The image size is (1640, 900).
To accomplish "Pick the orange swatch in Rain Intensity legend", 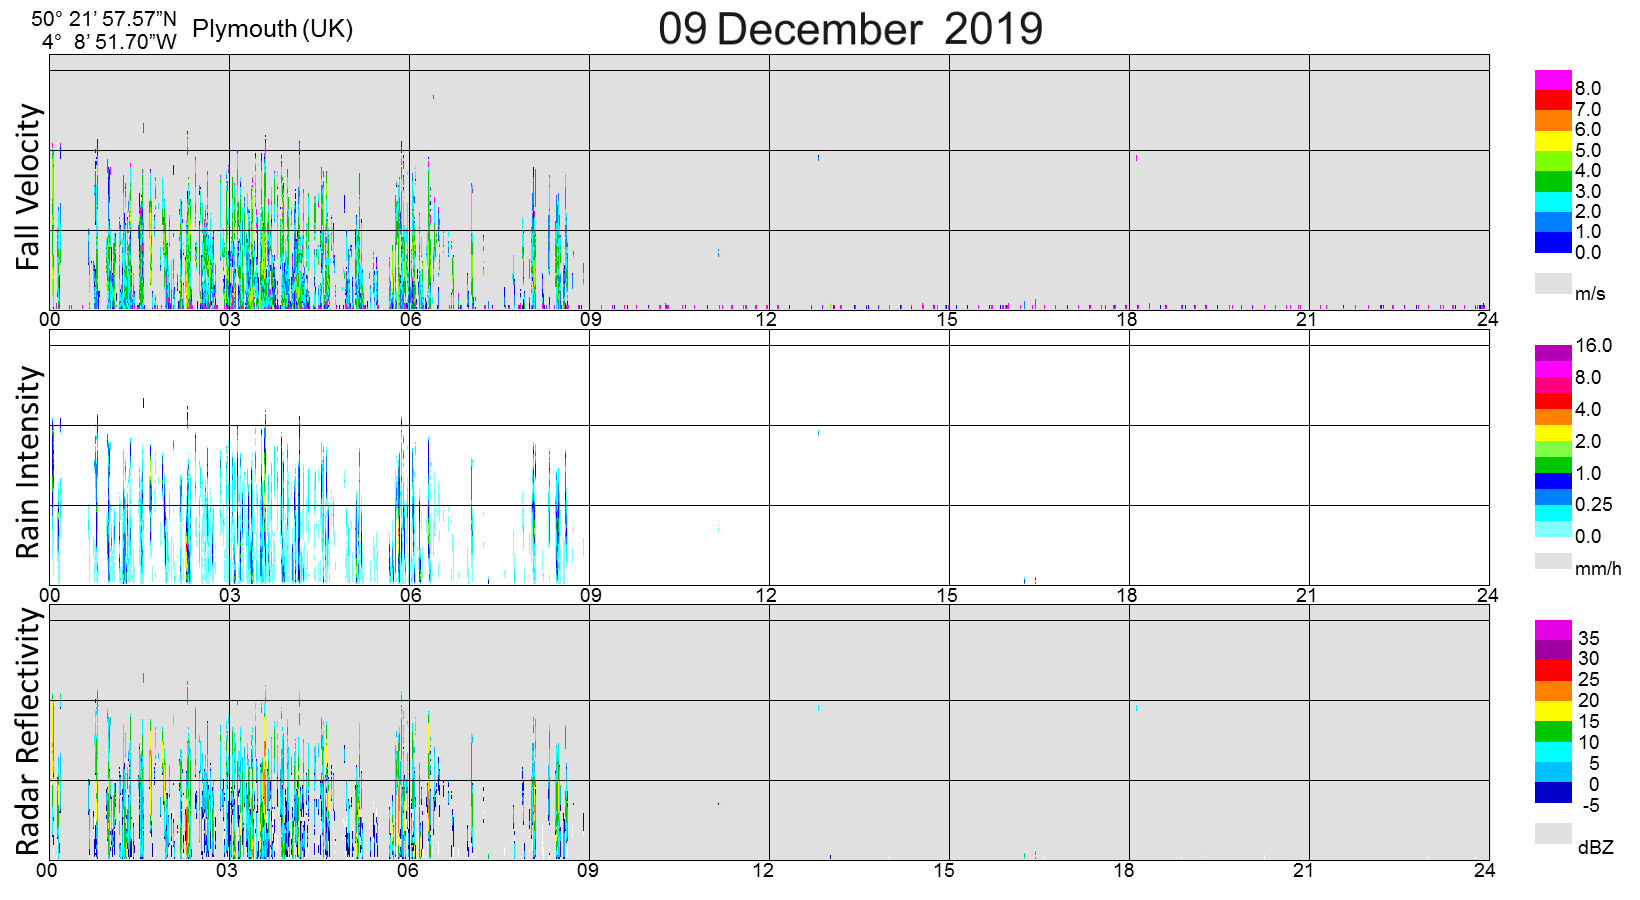I will tap(1553, 417).
